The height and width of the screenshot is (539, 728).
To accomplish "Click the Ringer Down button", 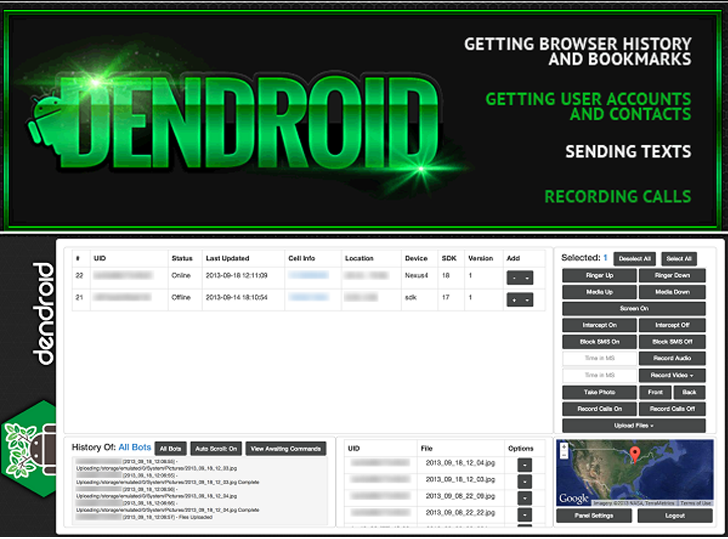I will [672, 275].
